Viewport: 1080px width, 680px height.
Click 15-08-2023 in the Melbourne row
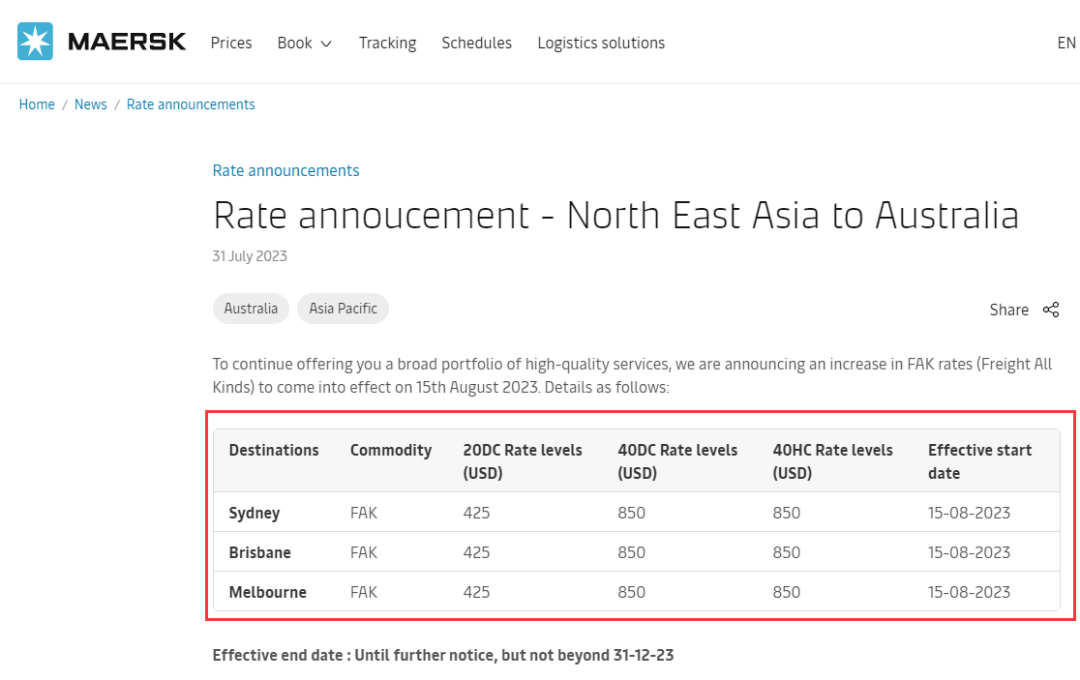(969, 593)
